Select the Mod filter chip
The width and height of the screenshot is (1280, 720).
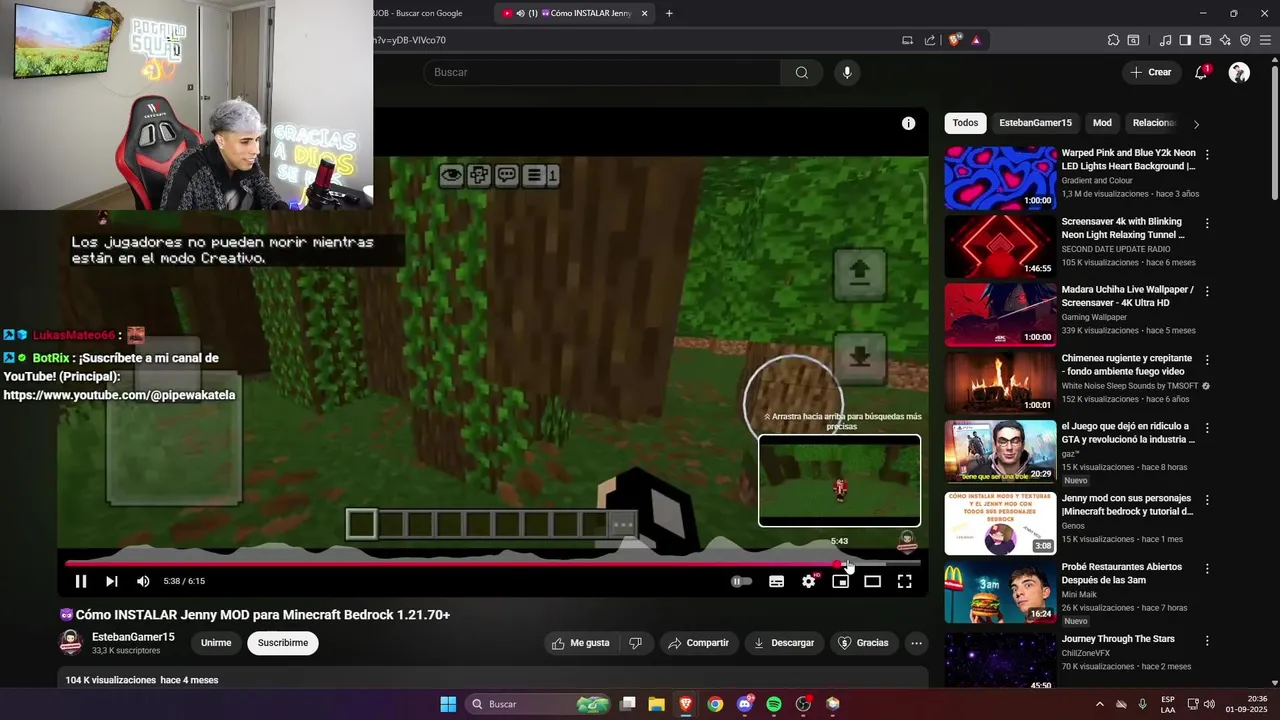pos(1102,123)
